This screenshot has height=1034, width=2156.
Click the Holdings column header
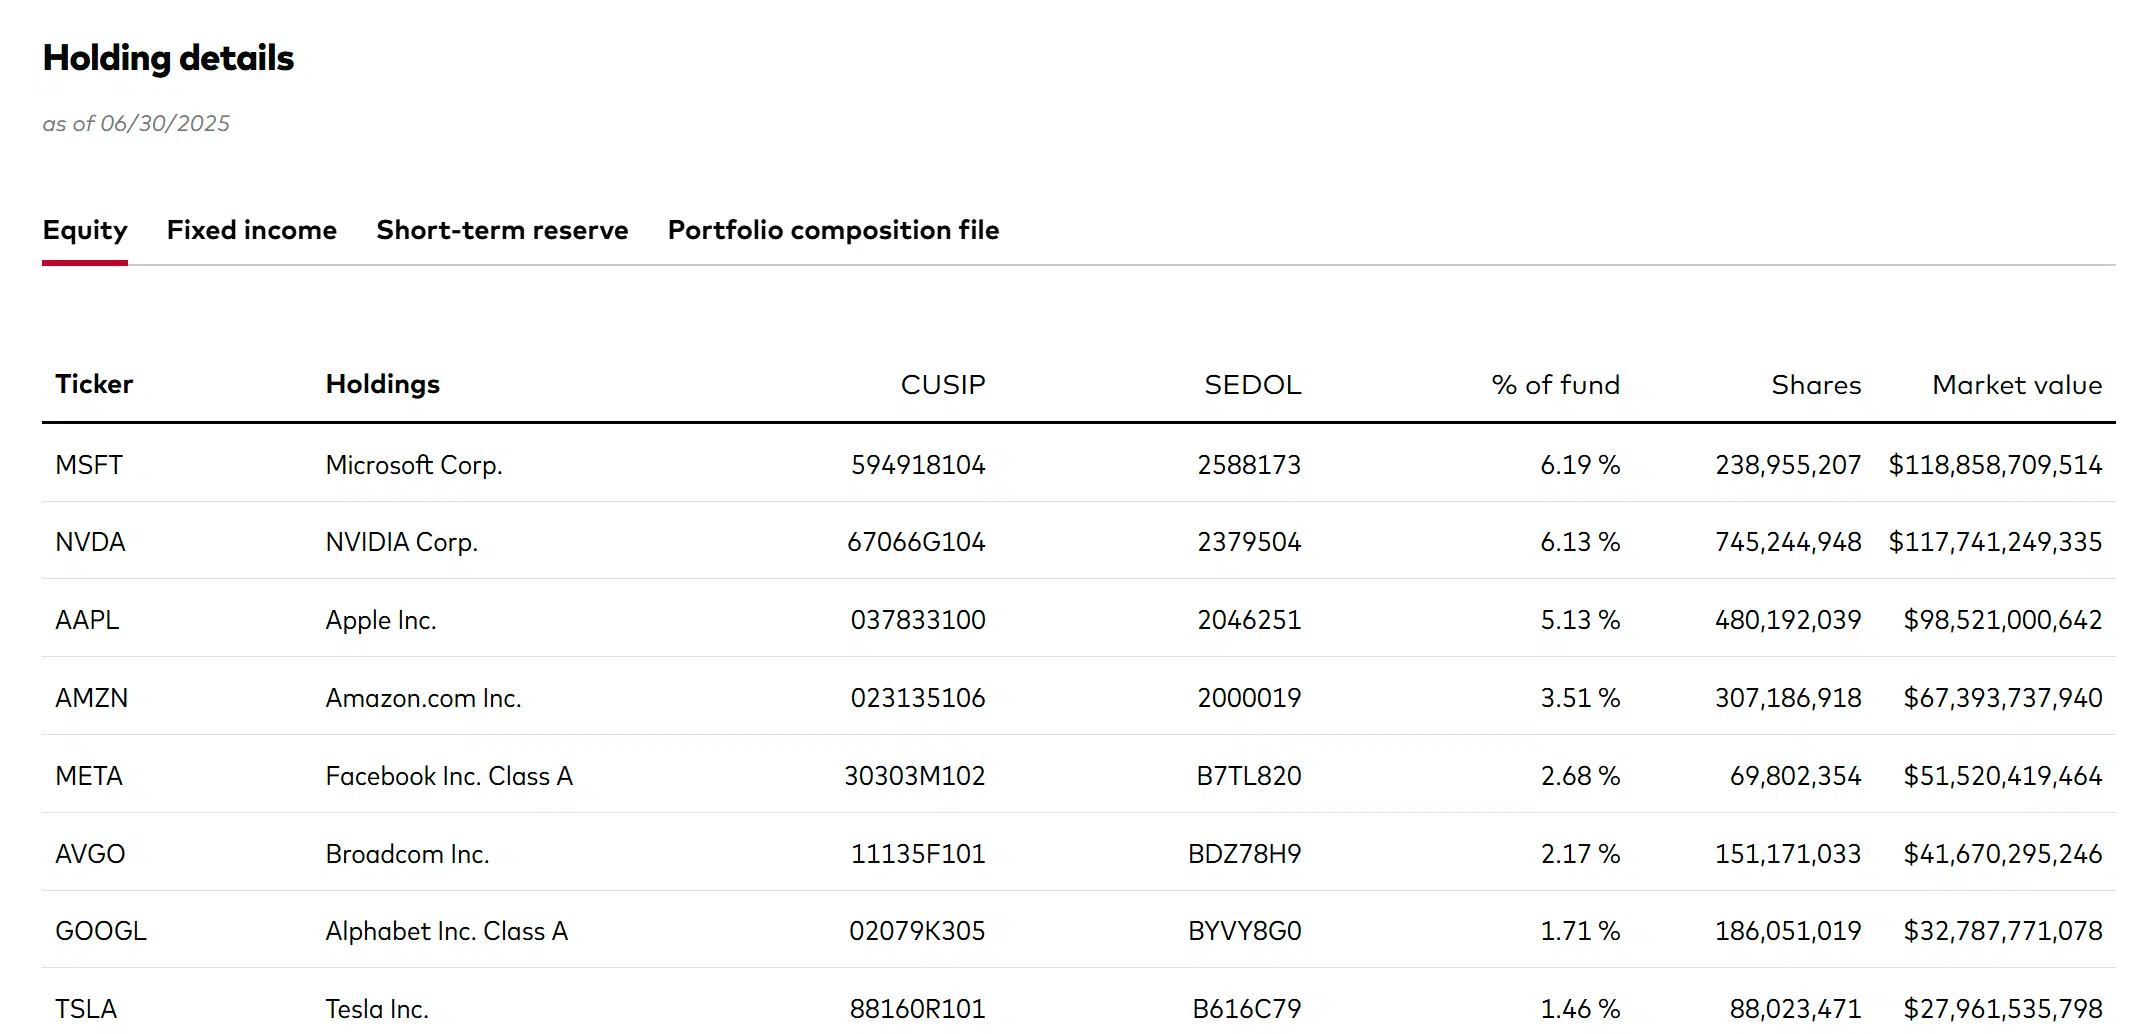(x=383, y=384)
